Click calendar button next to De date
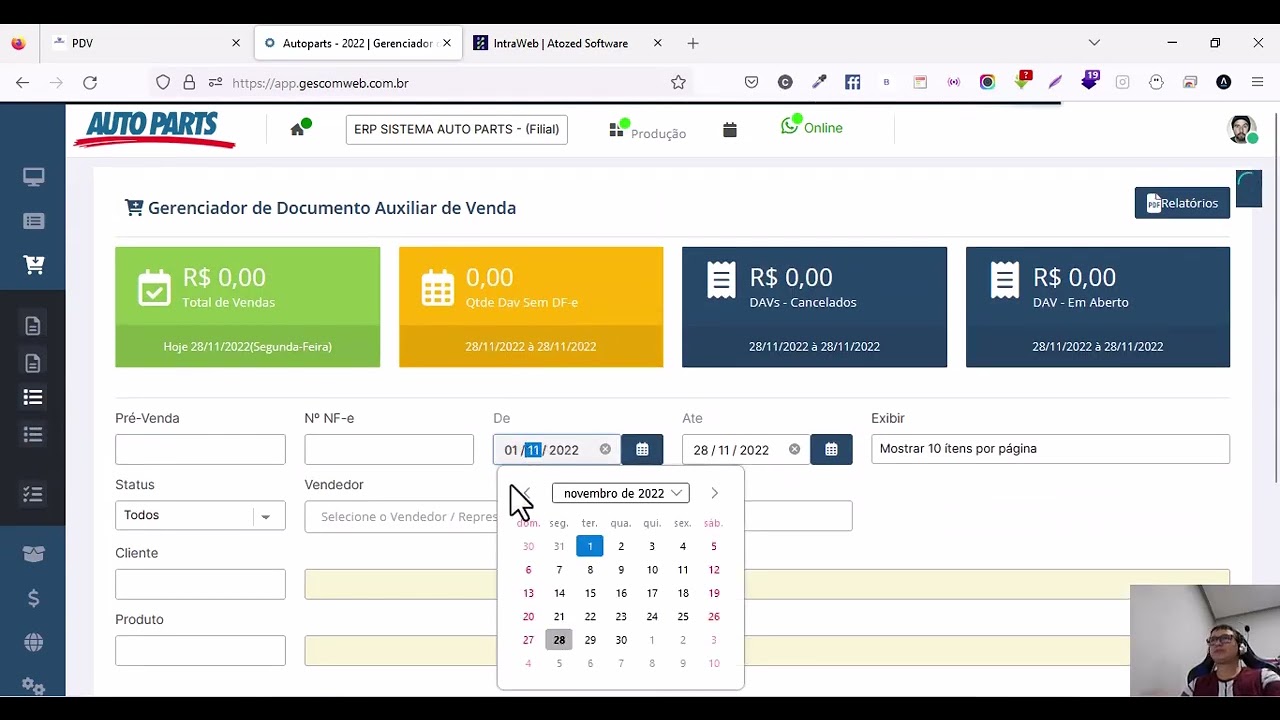 [x=642, y=450]
